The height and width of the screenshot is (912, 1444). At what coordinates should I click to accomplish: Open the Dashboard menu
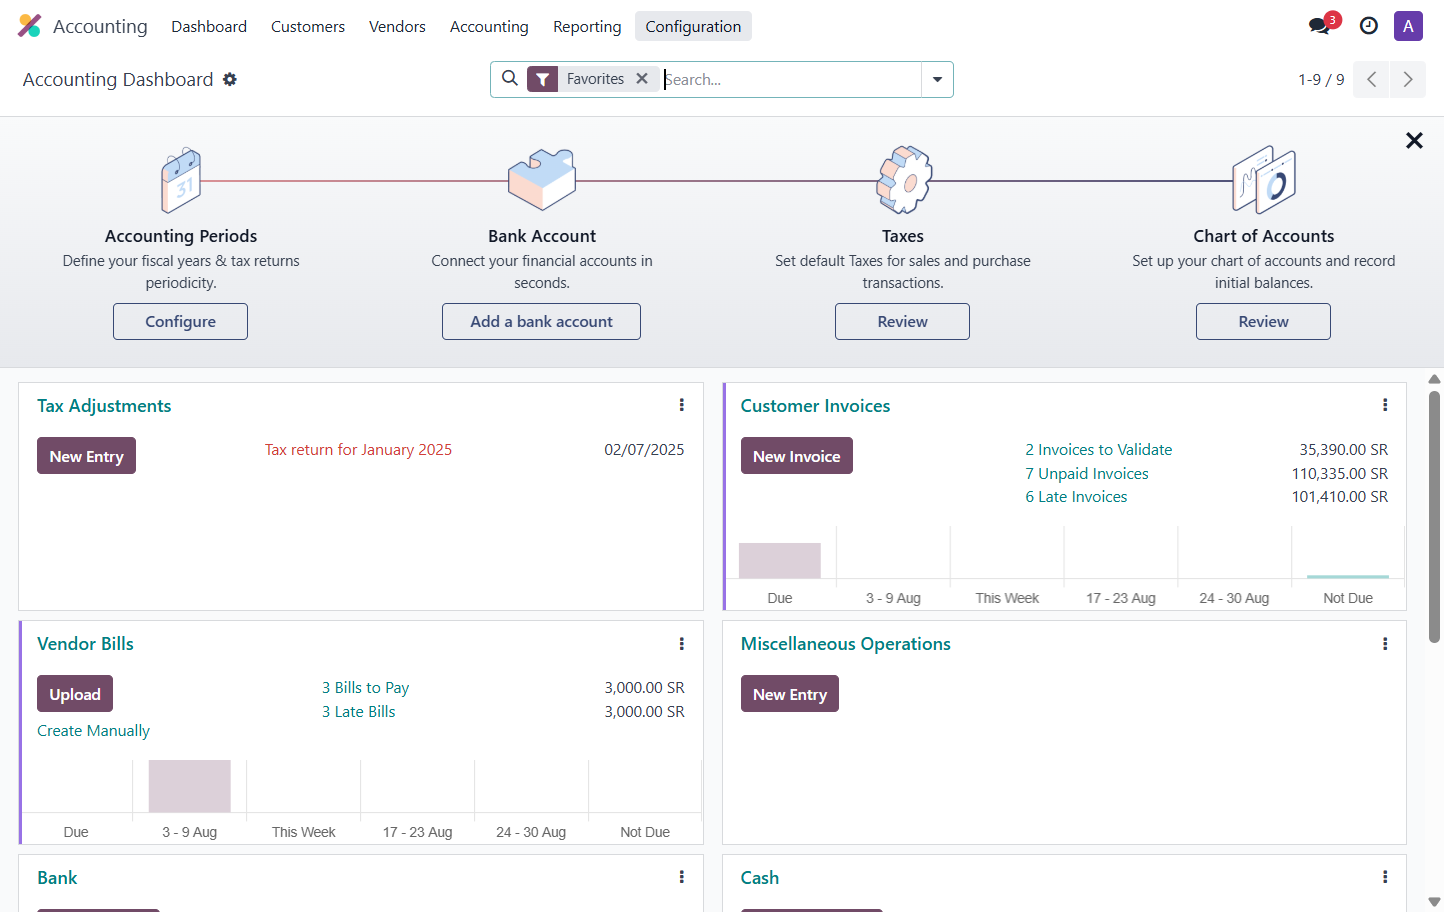tap(209, 26)
